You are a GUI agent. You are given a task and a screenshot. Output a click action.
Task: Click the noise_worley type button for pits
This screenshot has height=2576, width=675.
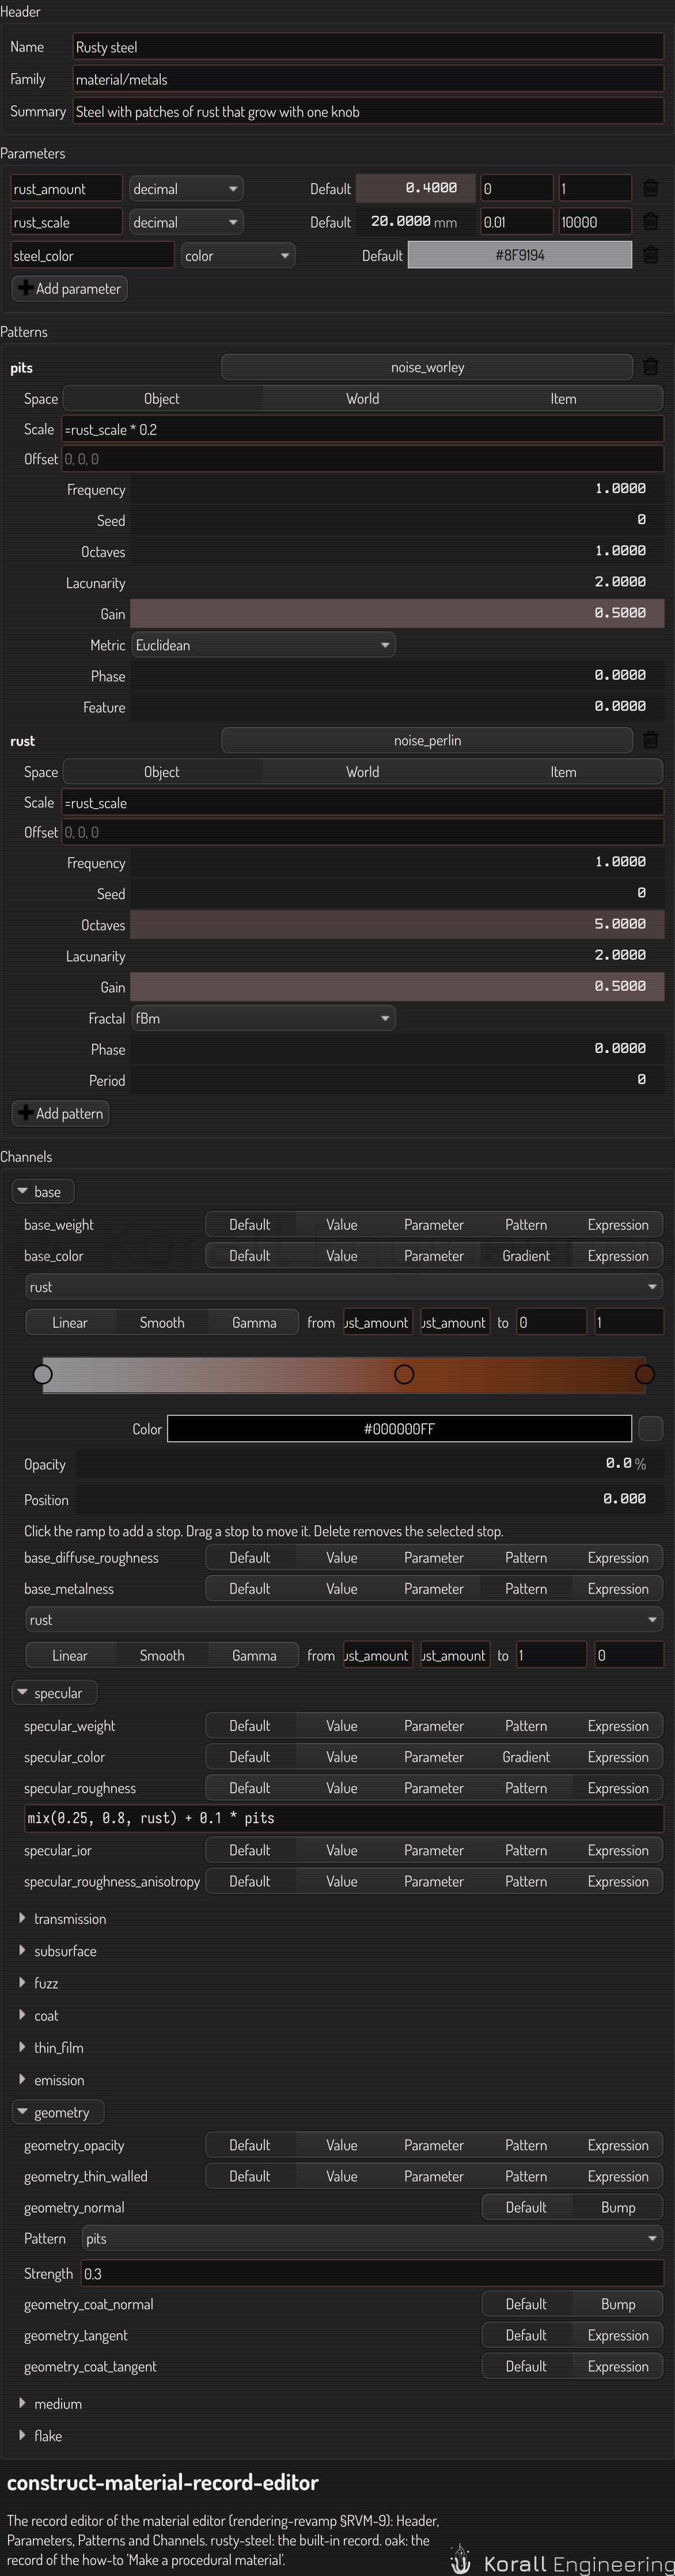coord(427,367)
